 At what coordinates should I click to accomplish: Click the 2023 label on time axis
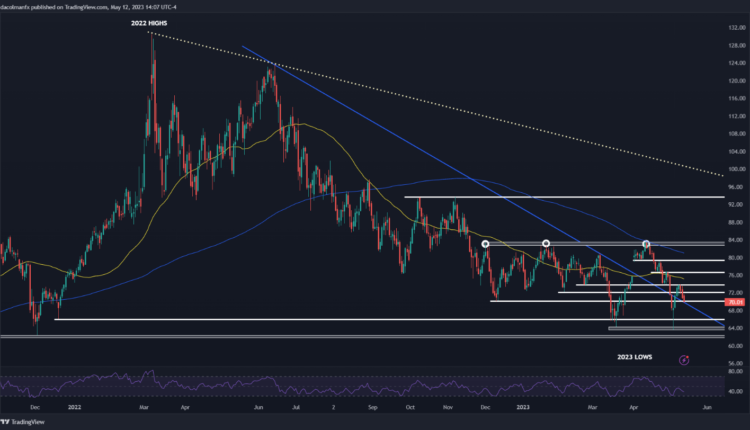[x=521, y=408]
